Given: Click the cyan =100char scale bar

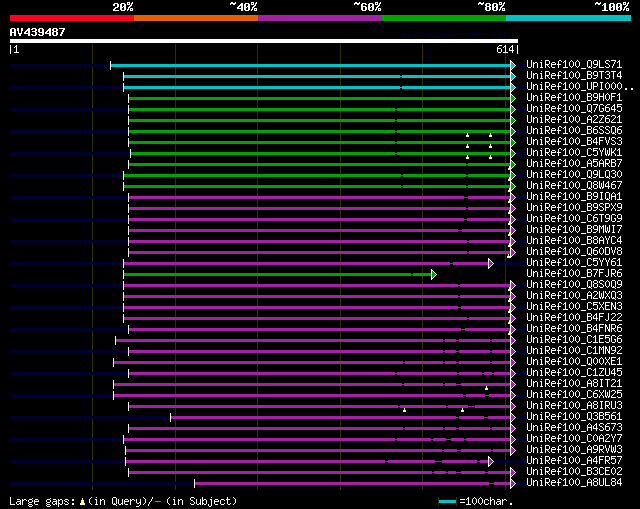Looking at the screenshot, I should tap(447, 501).
